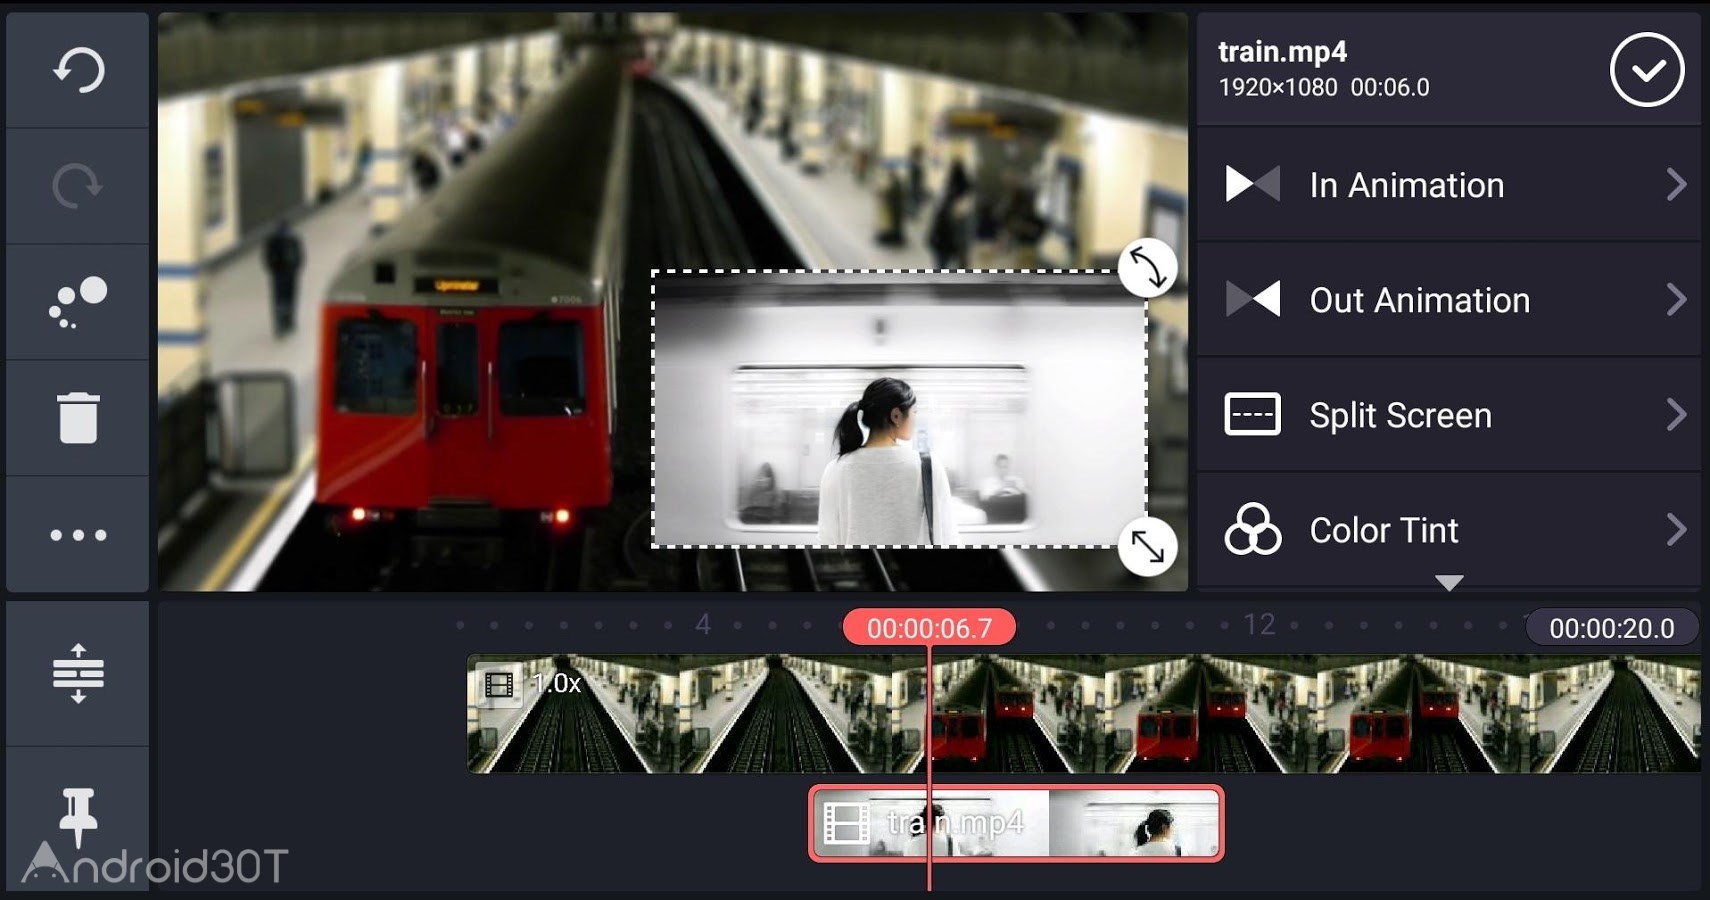The width and height of the screenshot is (1710, 900).
Task: Click the red playhead time 00:00:06.7
Action: click(x=929, y=628)
